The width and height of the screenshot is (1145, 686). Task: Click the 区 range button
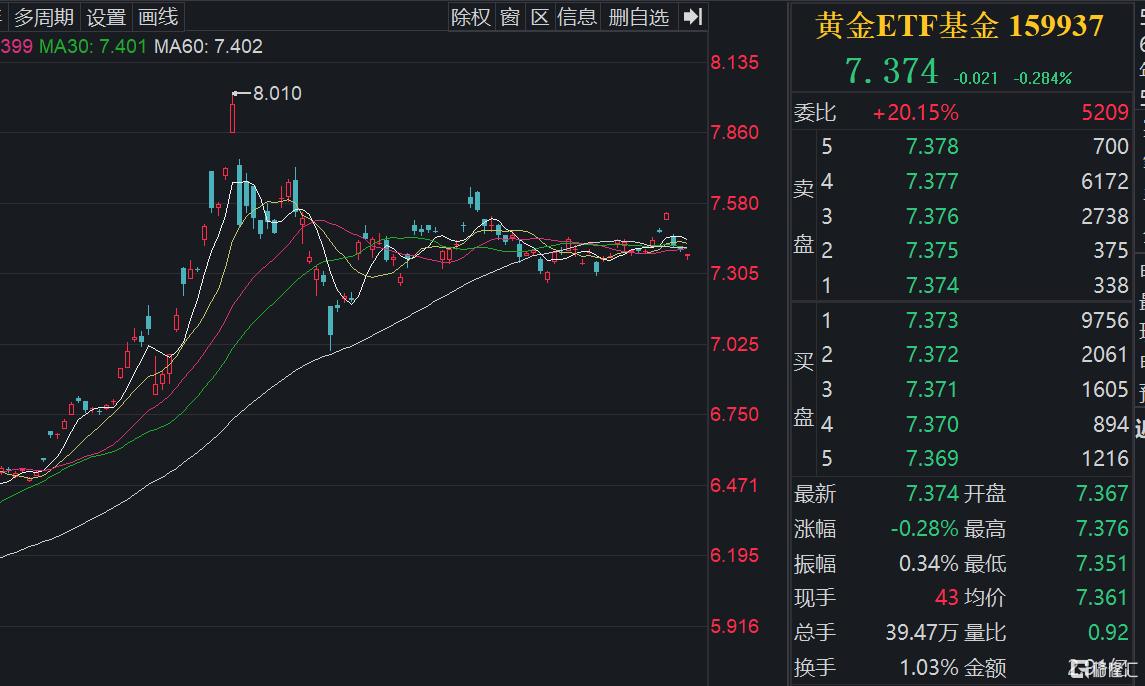pos(540,17)
